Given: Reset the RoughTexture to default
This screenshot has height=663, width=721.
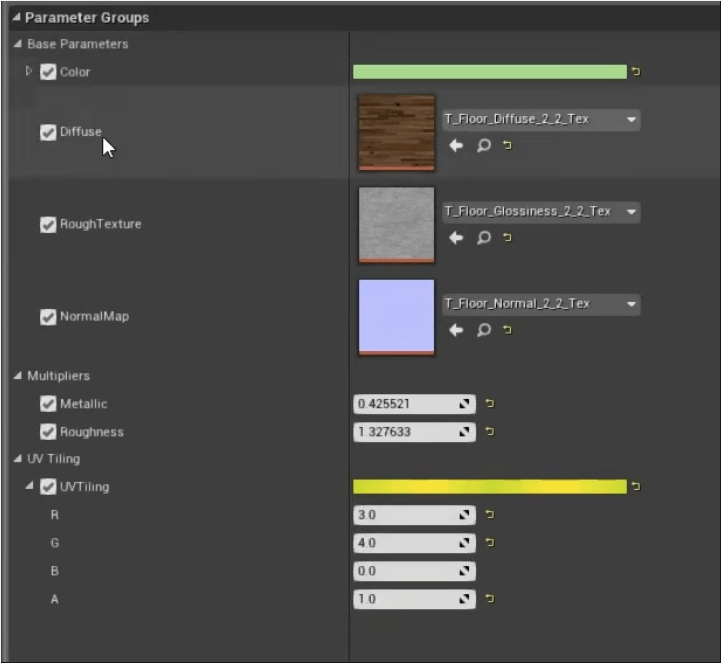Looking at the screenshot, I should (x=507, y=237).
